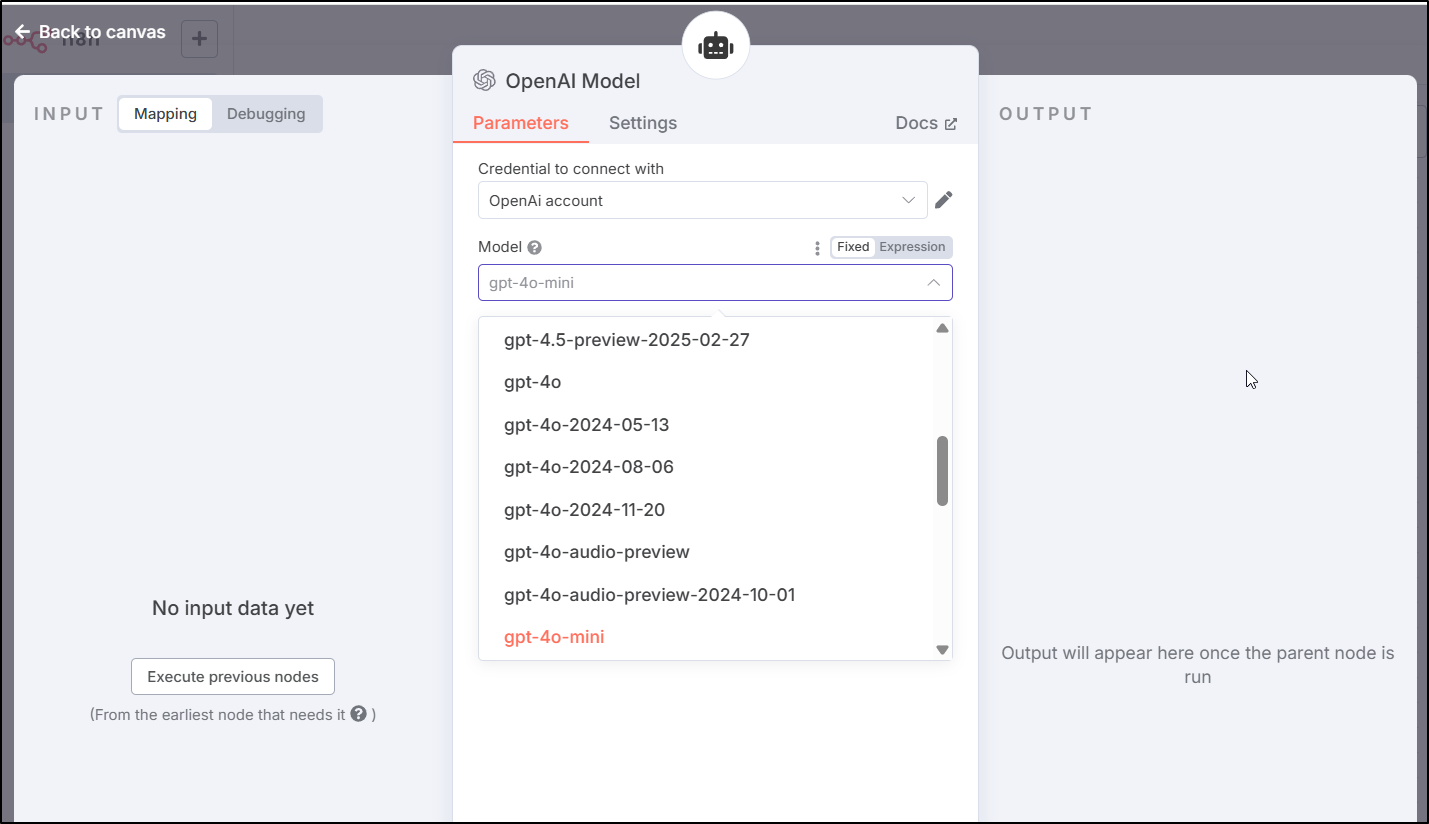Select the highlighted gpt-4o-mini option
The height and width of the screenshot is (824, 1429).
(707, 637)
